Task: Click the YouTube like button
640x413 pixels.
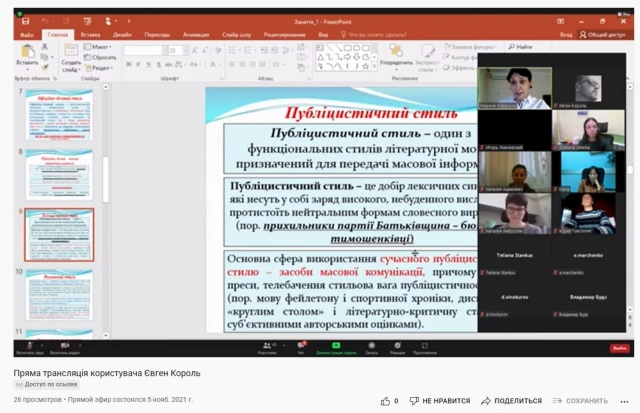Action: (x=386, y=401)
